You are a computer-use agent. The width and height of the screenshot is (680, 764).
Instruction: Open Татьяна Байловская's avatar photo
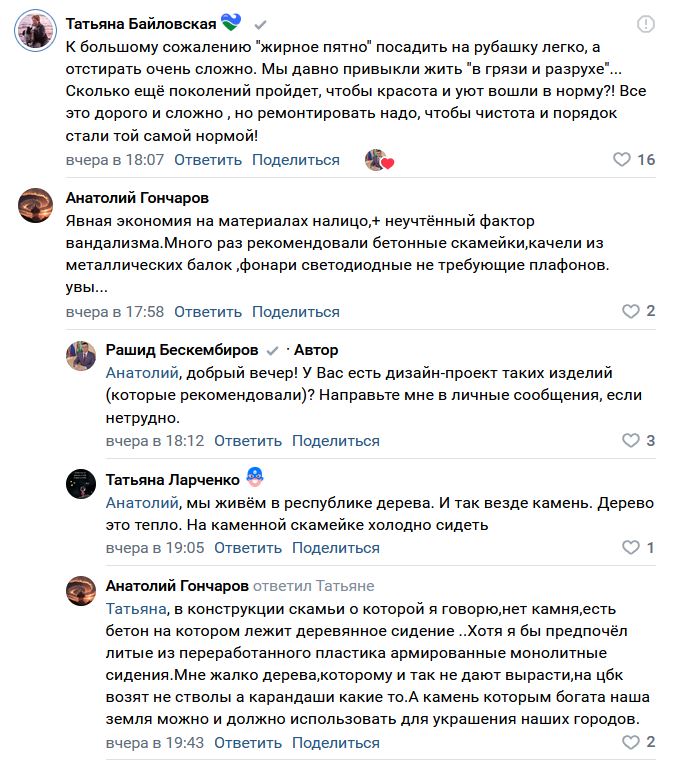pos(36,31)
